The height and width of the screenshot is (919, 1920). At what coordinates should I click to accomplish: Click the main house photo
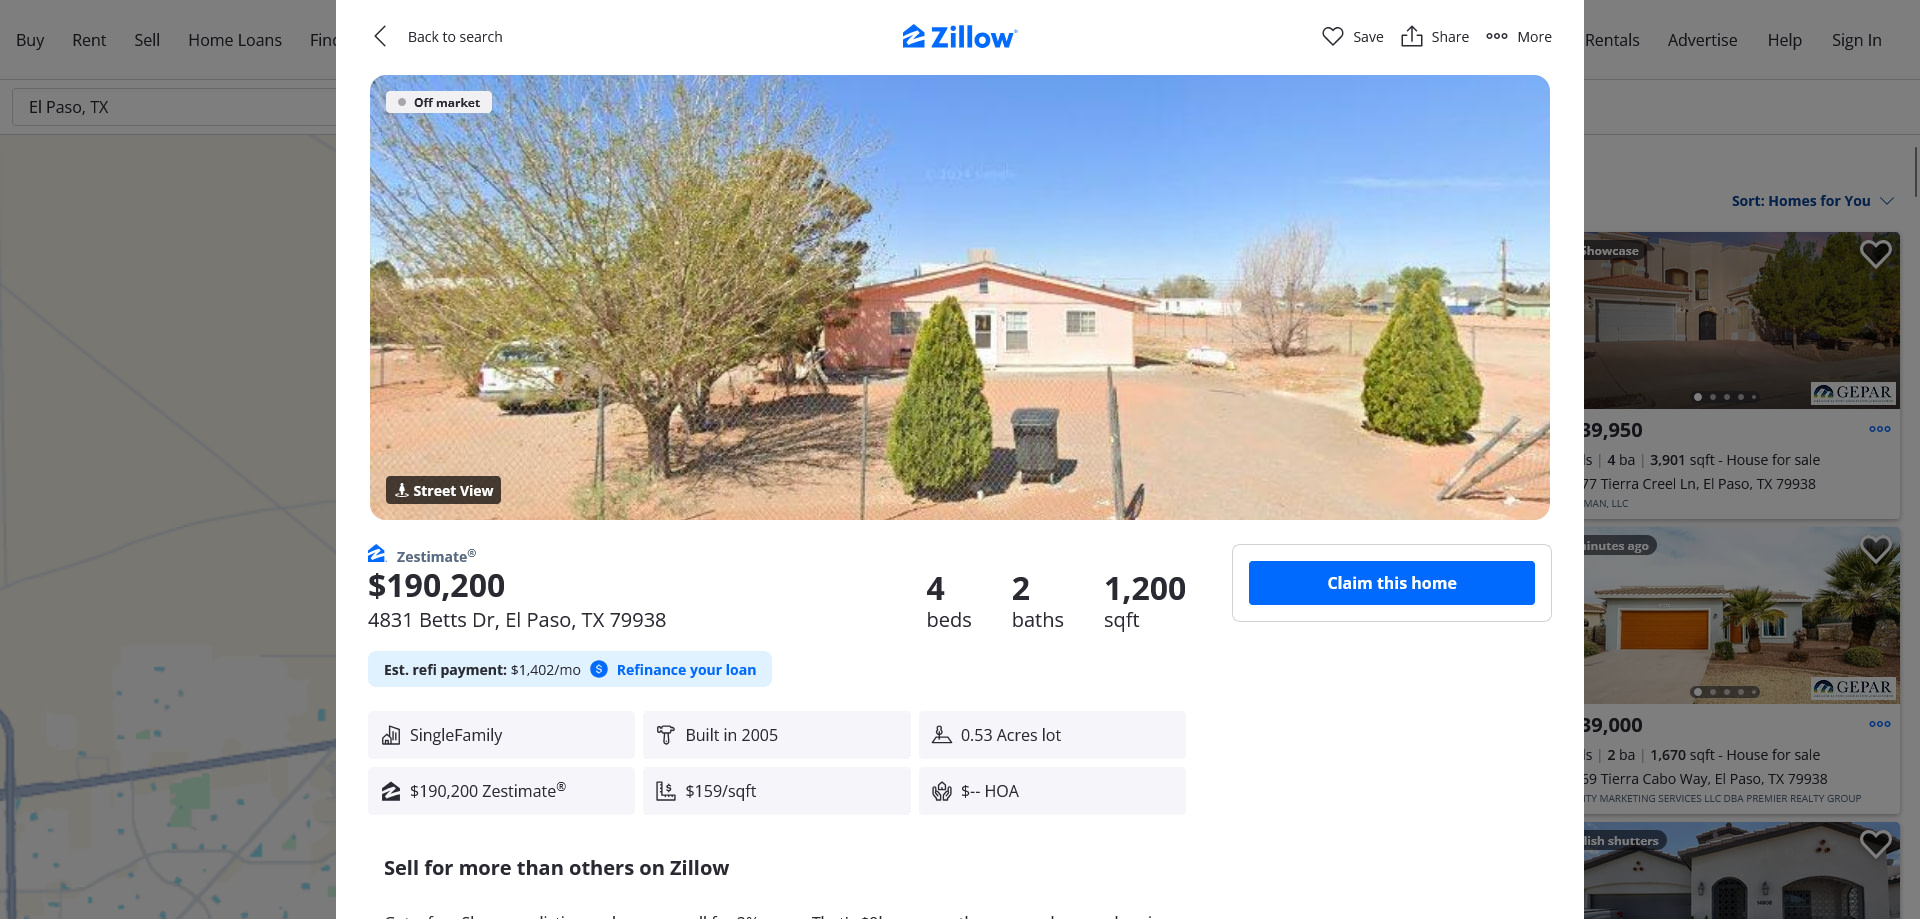959,297
